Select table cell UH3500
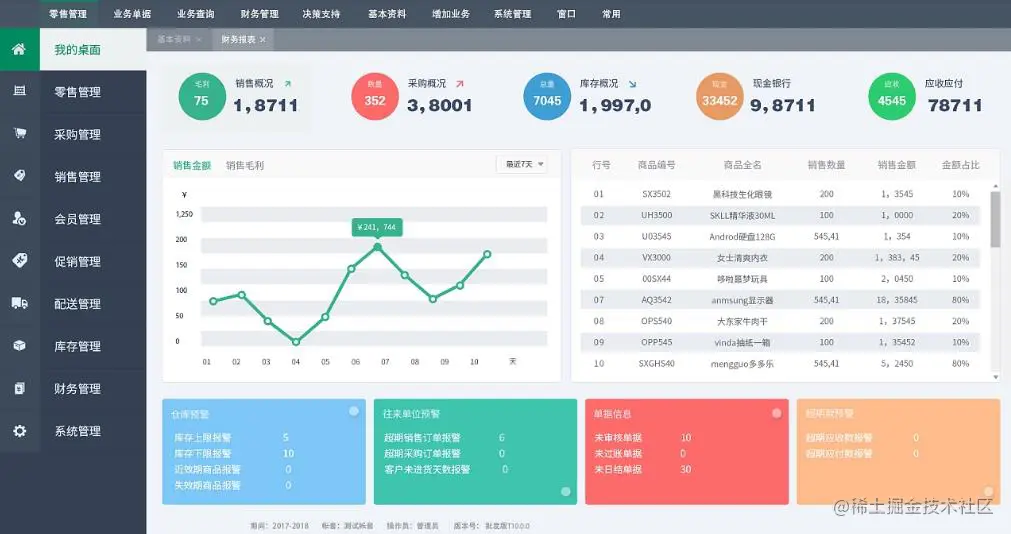 click(656, 215)
